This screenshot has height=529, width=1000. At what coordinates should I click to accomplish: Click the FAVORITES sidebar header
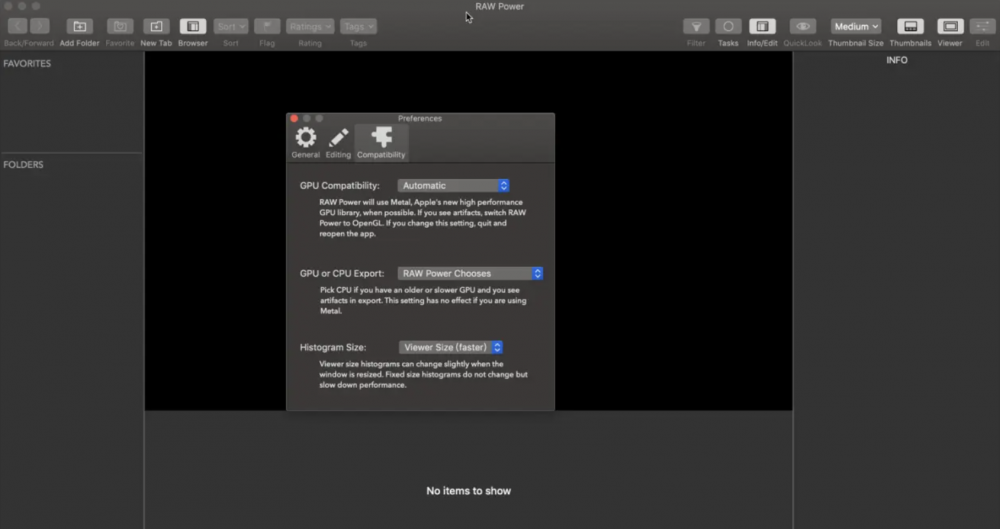tap(27, 64)
